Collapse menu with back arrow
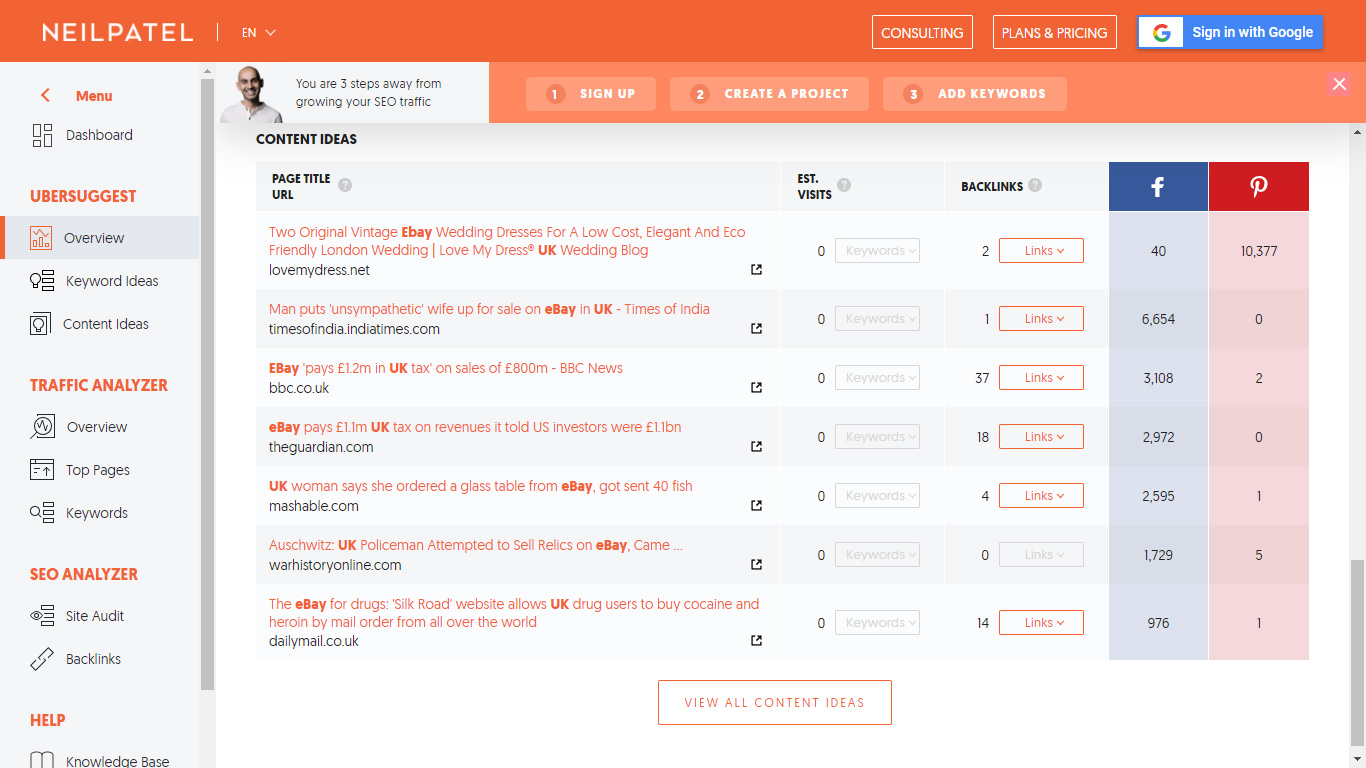The image size is (1366, 768). pos(45,96)
